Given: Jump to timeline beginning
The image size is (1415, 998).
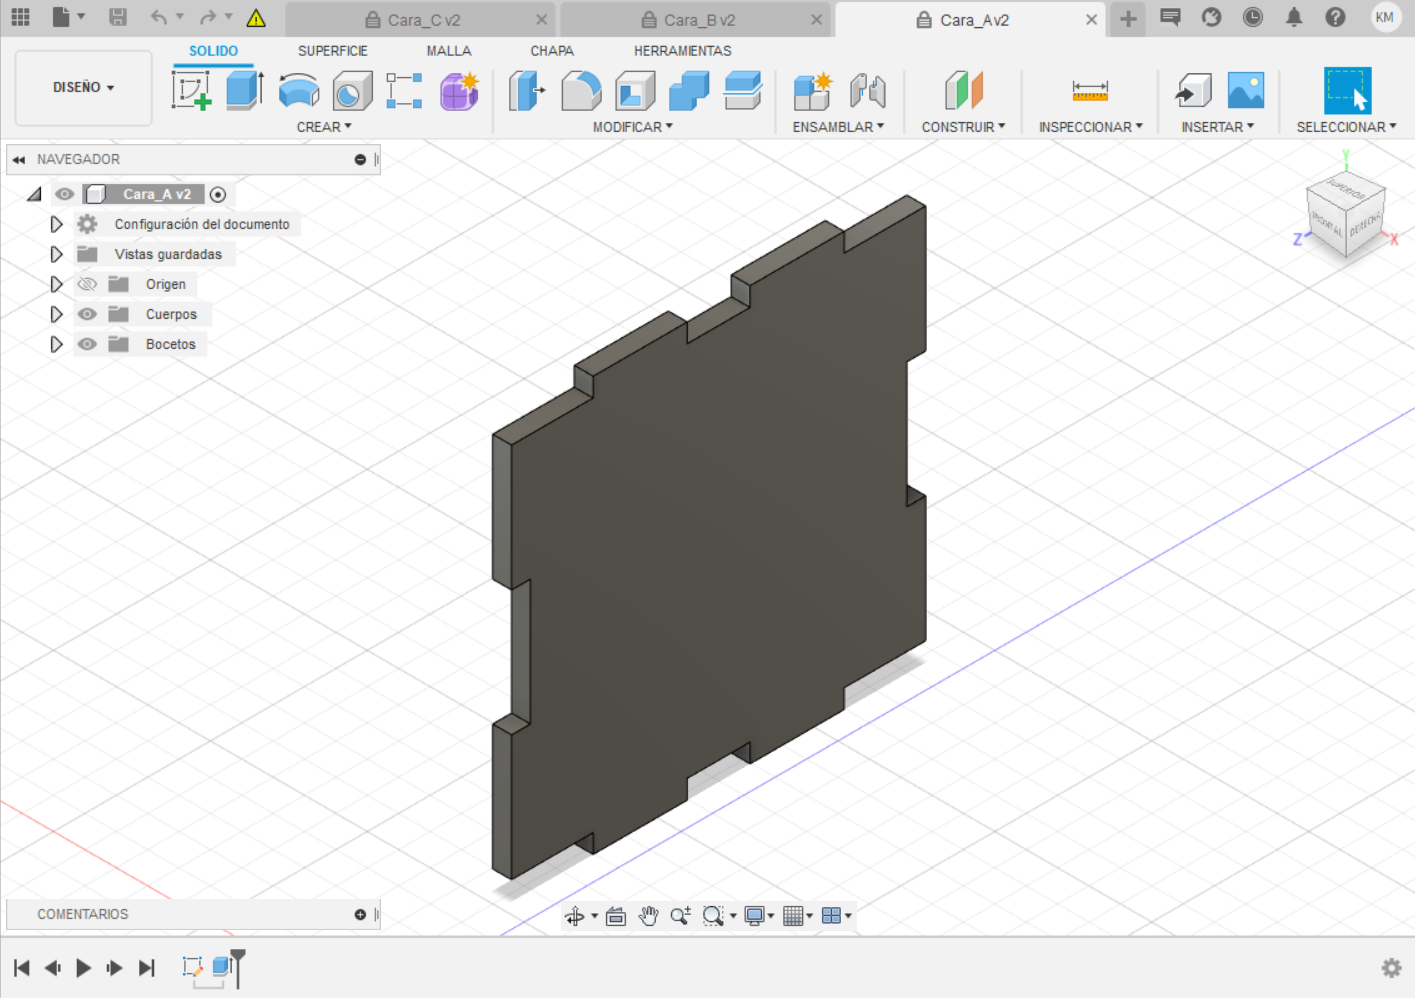Looking at the screenshot, I should coord(22,967).
